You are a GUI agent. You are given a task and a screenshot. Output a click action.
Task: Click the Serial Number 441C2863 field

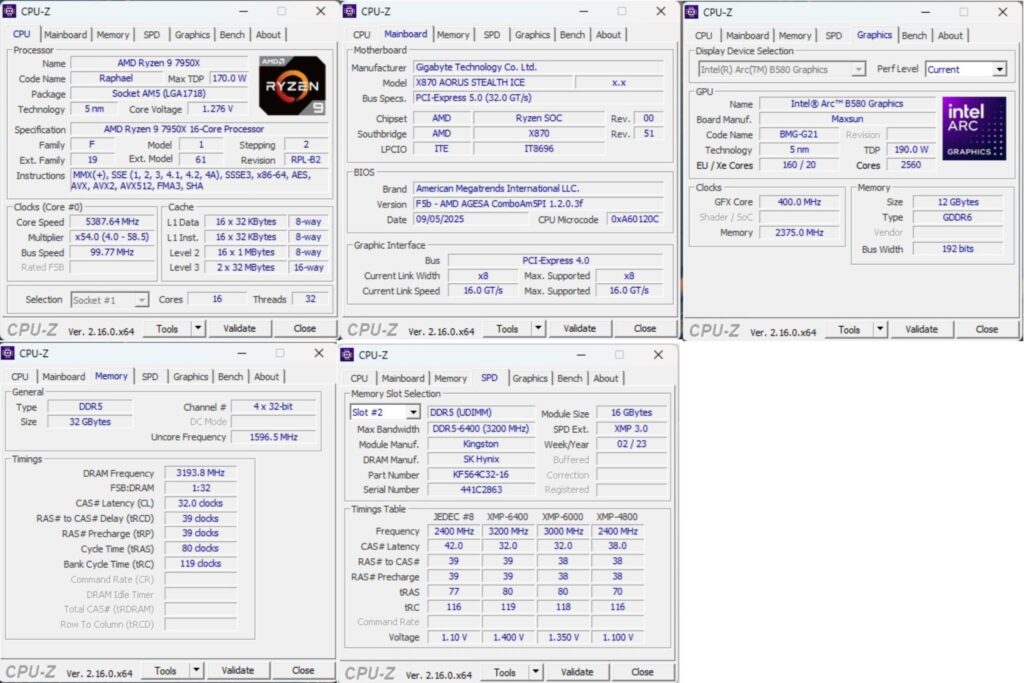point(481,489)
